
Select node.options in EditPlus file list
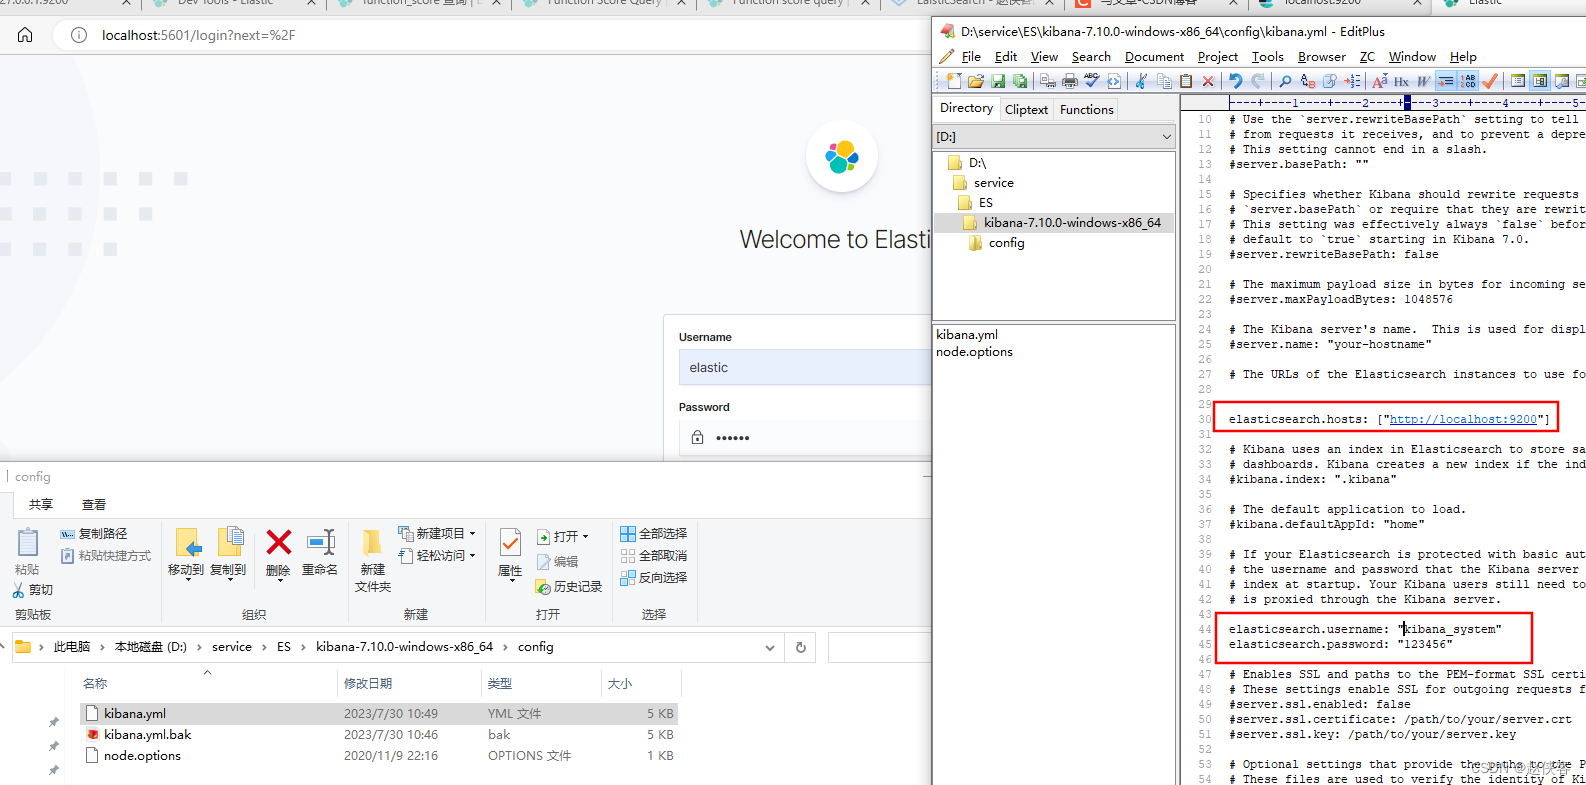(x=974, y=352)
